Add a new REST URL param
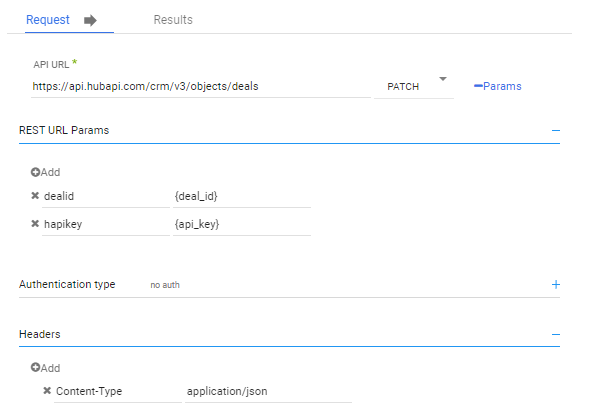 tap(45, 172)
